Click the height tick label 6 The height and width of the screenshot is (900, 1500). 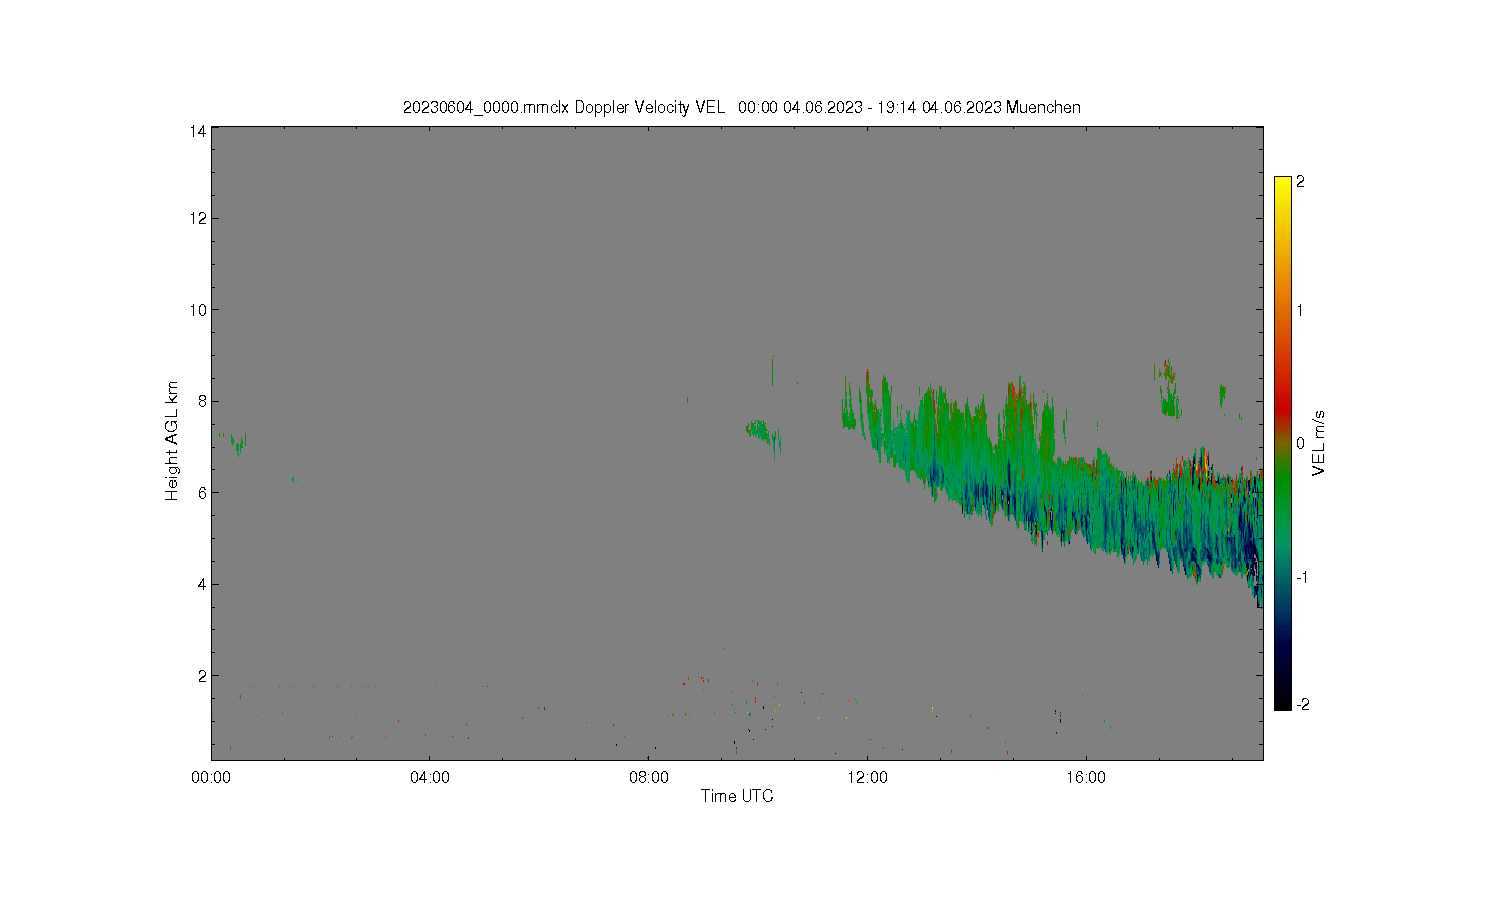pos(202,492)
